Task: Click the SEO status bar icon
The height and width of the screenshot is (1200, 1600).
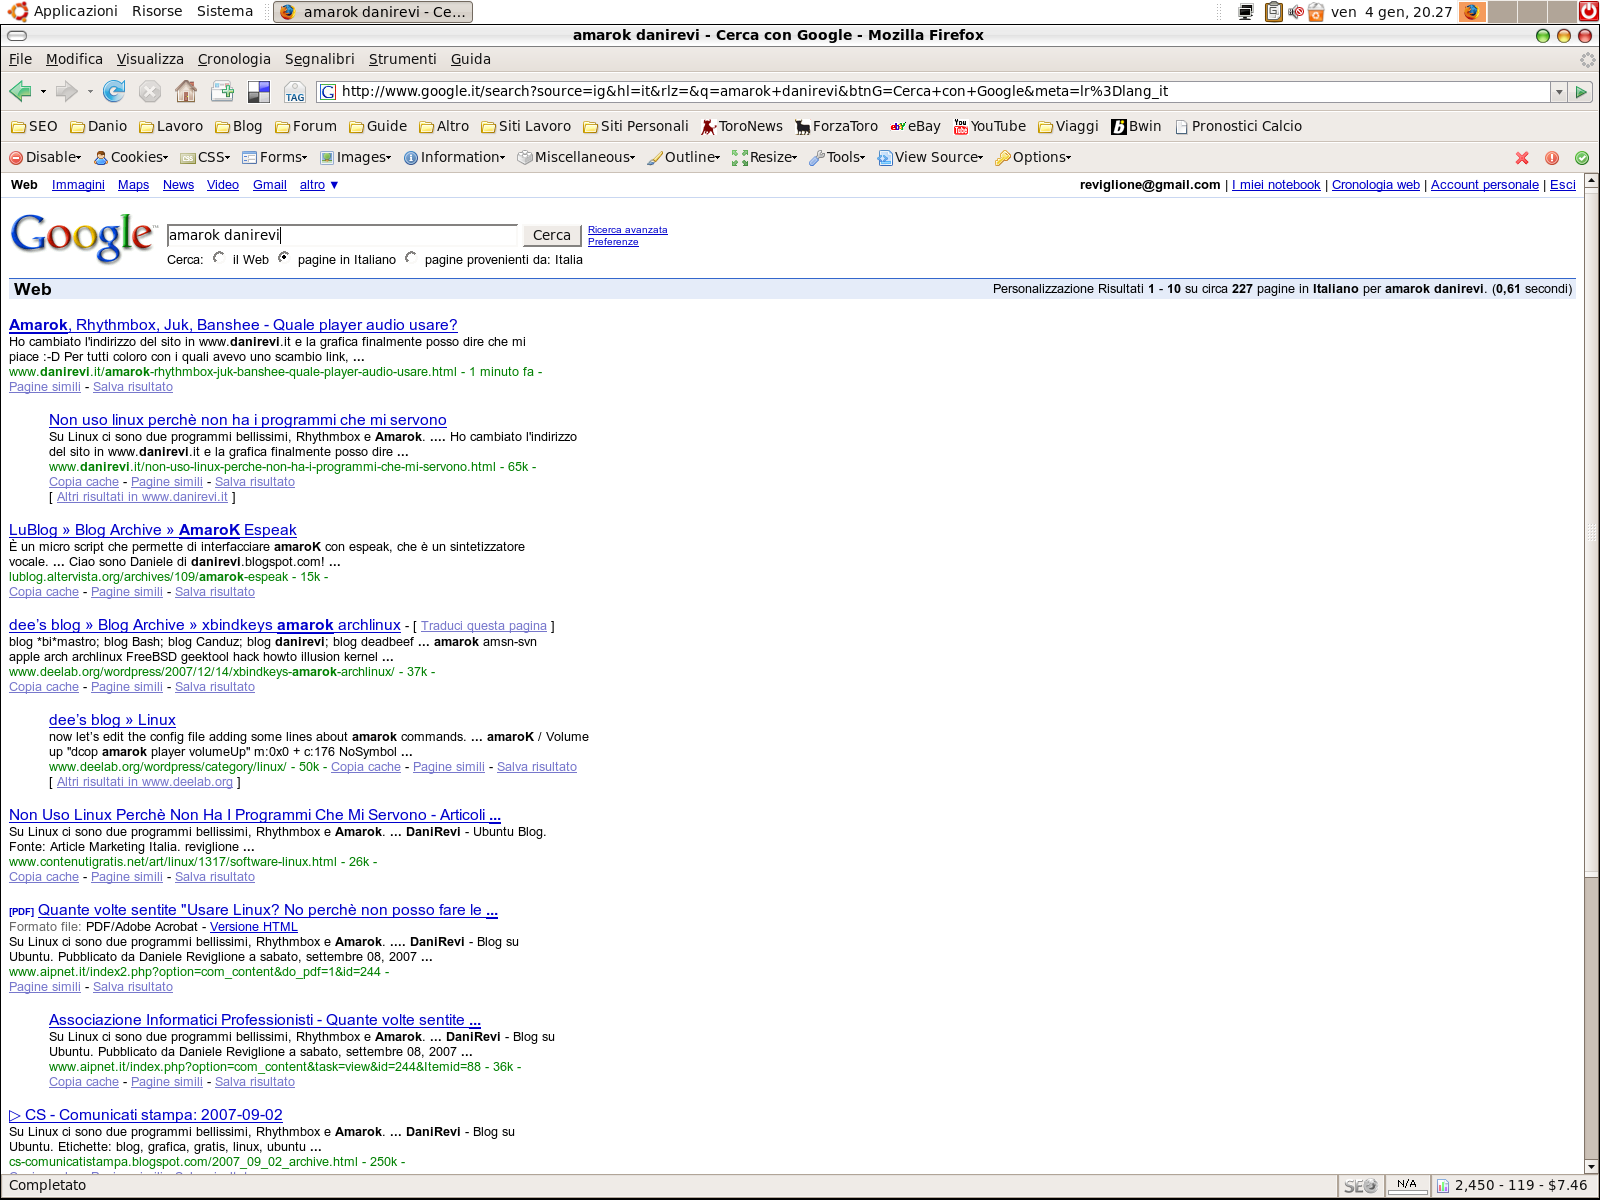Action: (1360, 1186)
